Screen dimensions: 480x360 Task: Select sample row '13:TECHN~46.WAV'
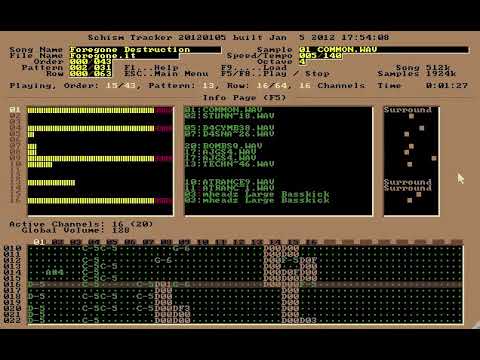click(x=229, y=164)
